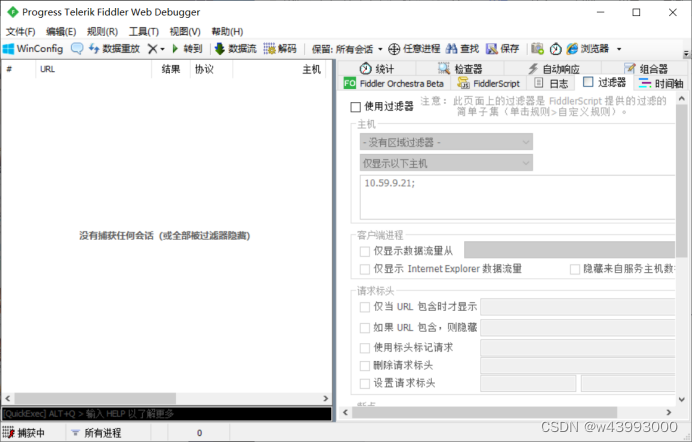Screen dimensions: 693x442
Task: Open the FiddlerScript tab
Action: 489,83
